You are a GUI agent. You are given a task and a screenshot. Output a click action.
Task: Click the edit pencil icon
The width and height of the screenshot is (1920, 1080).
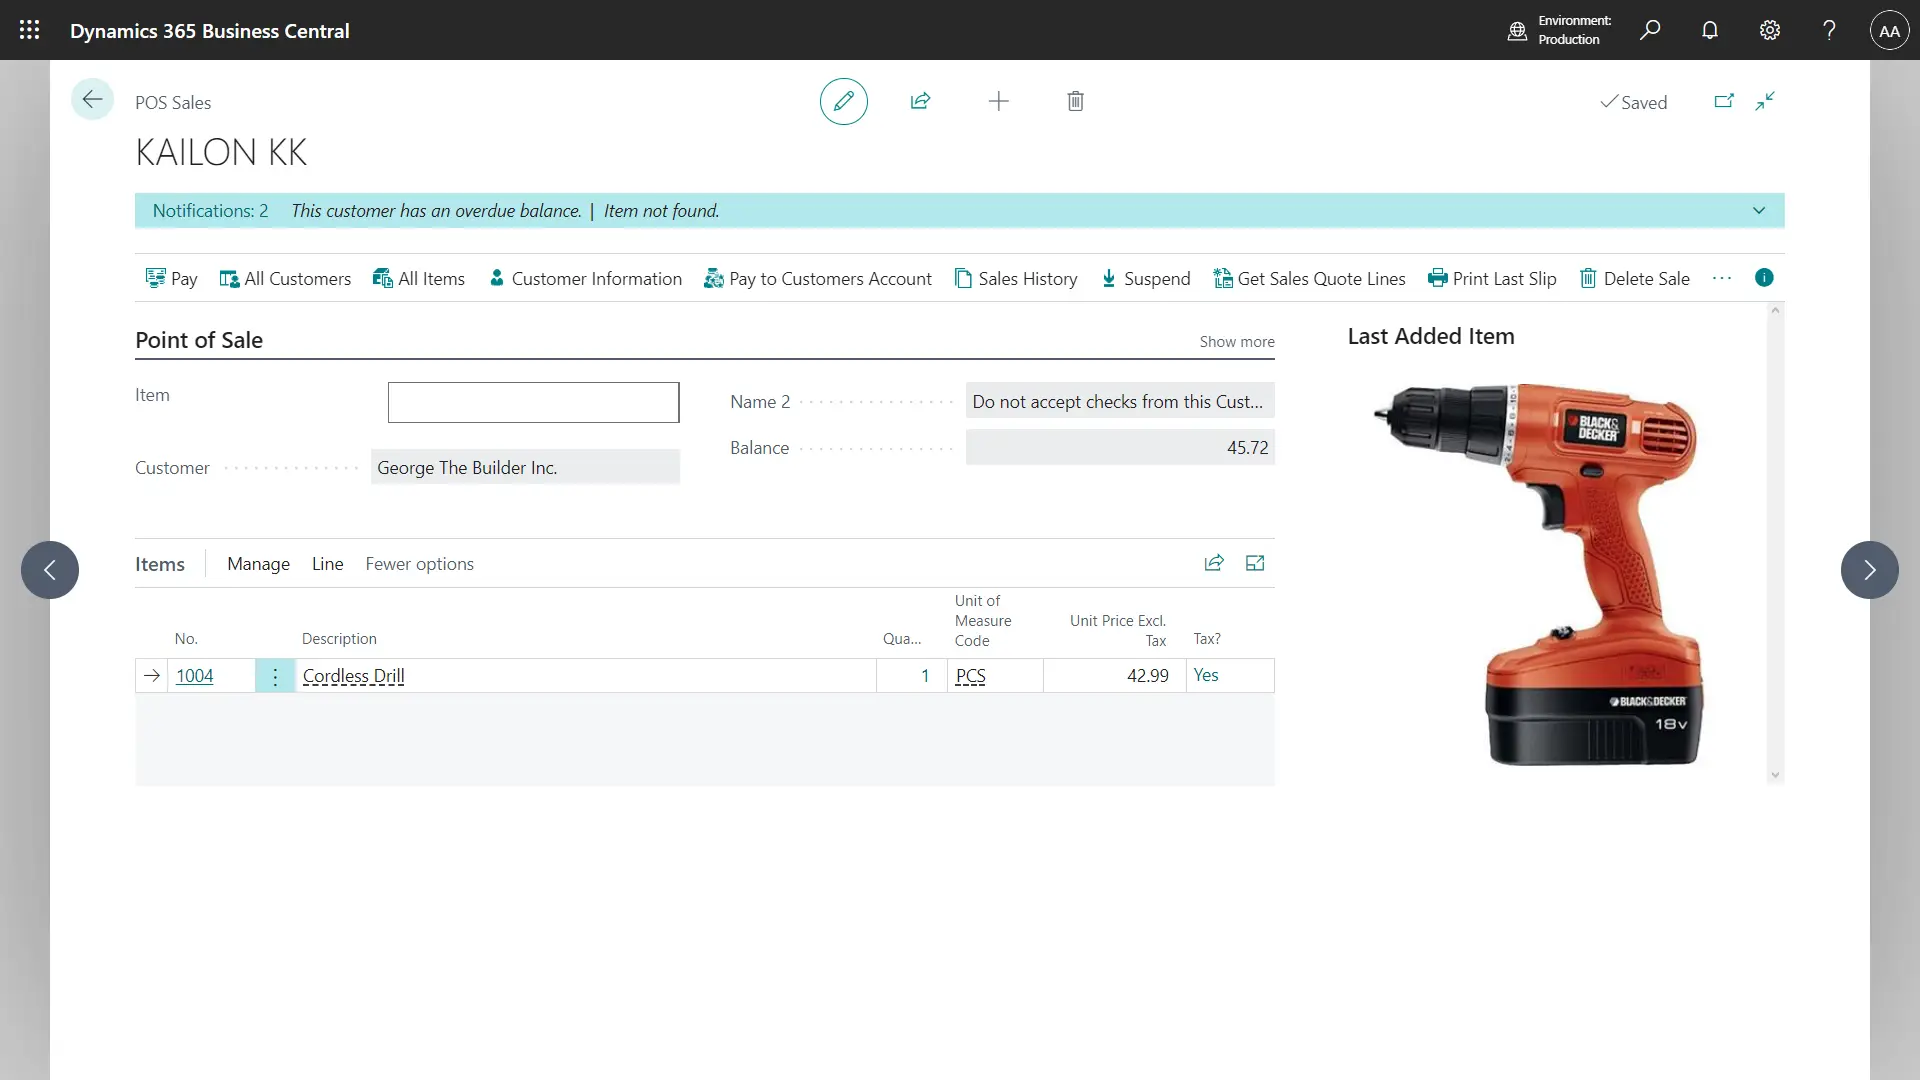pyautogui.click(x=843, y=101)
